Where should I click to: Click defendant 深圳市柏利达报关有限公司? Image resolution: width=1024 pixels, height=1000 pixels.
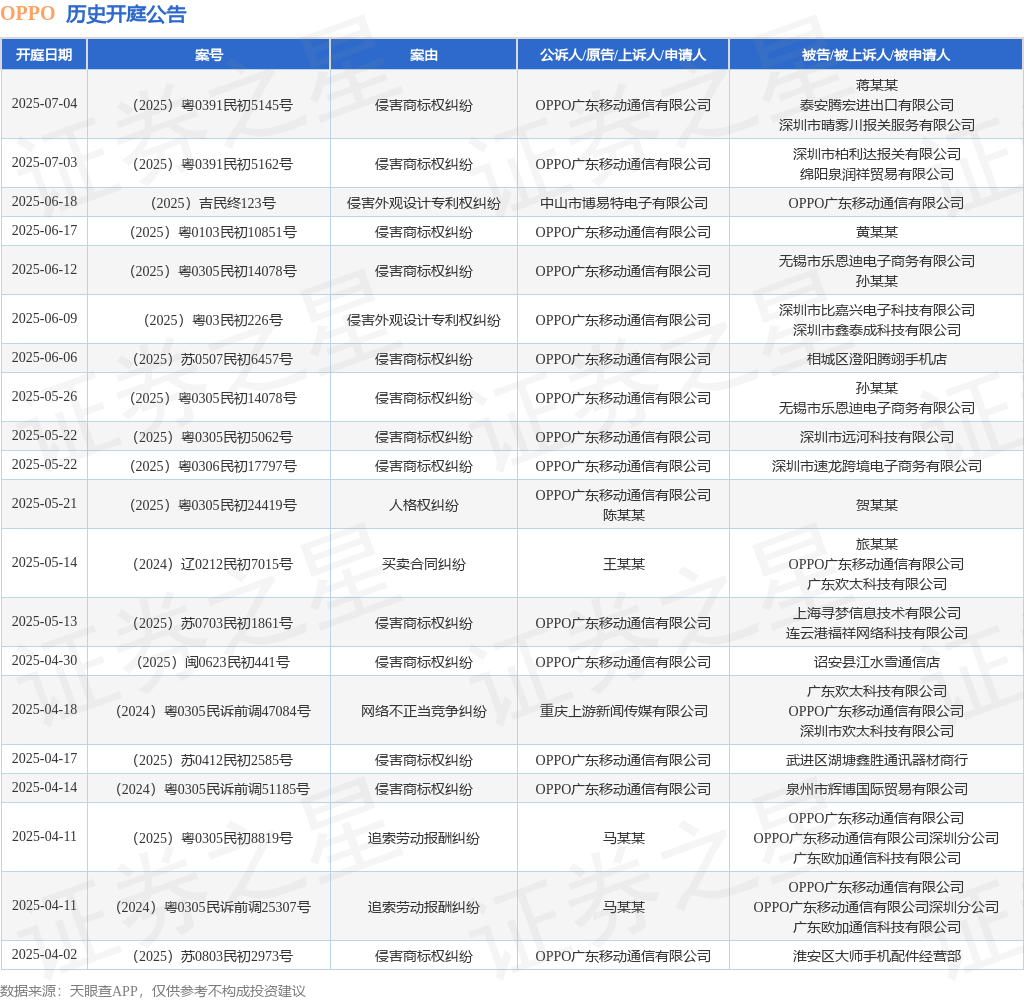pyautogui.click(x=876, y=154)
